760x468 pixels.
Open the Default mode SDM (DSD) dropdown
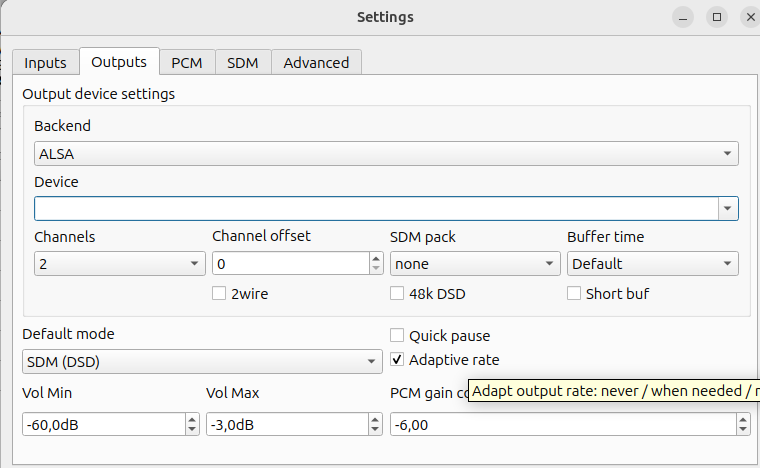click(201, 361)
